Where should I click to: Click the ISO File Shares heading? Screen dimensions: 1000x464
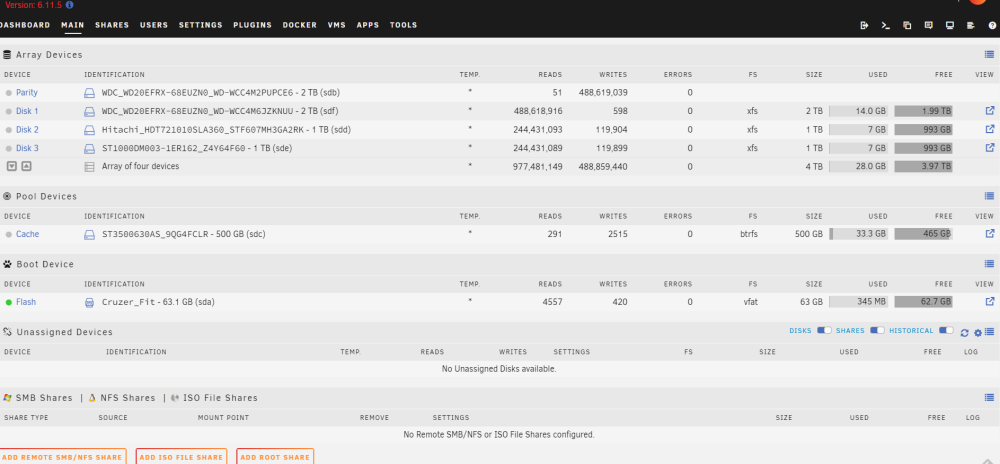(220, 398)
